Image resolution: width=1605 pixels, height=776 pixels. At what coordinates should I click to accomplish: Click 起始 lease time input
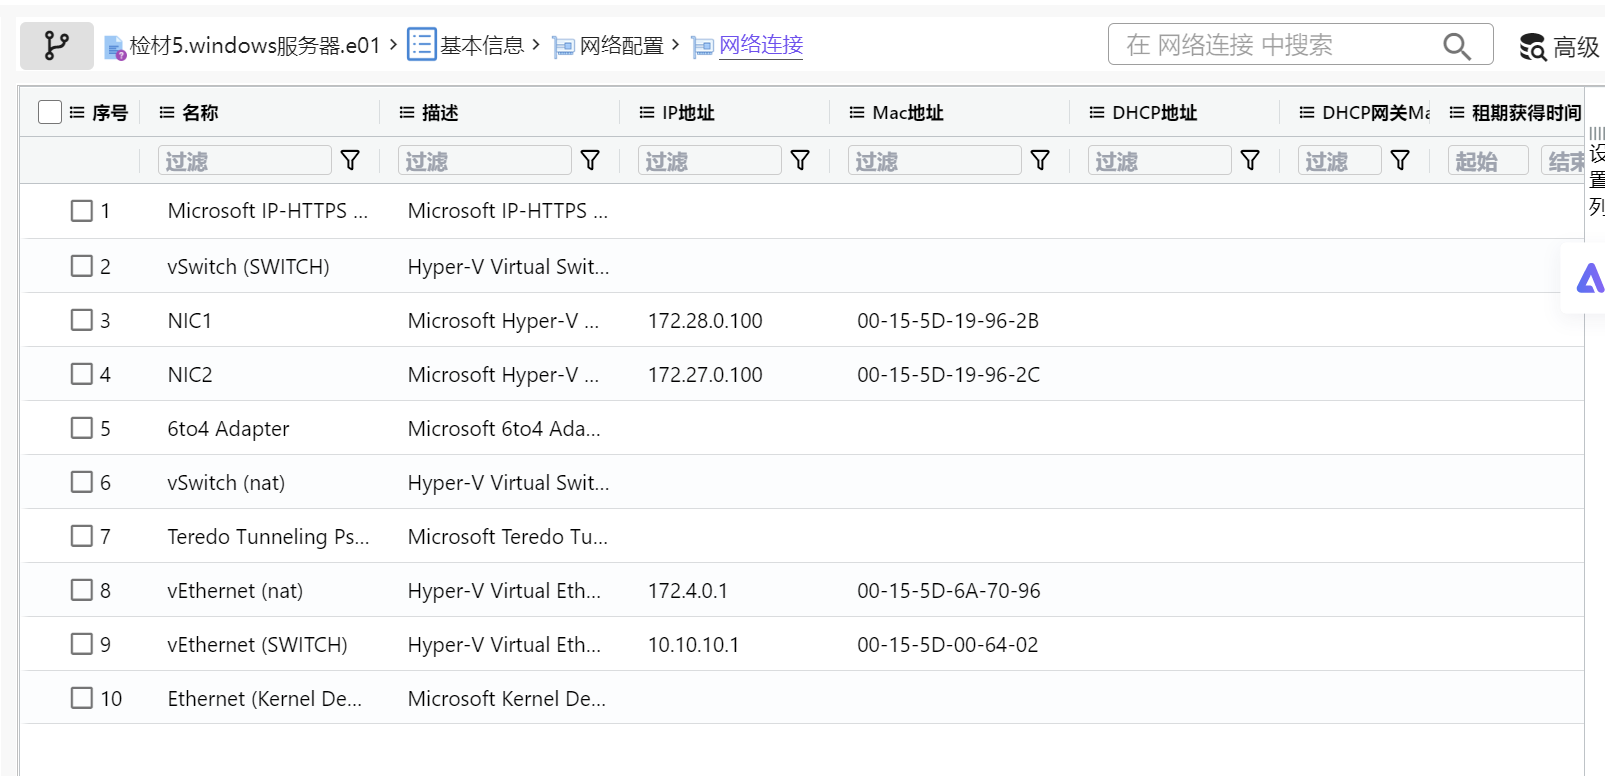pyautogui.click(x=1488, y=160)
